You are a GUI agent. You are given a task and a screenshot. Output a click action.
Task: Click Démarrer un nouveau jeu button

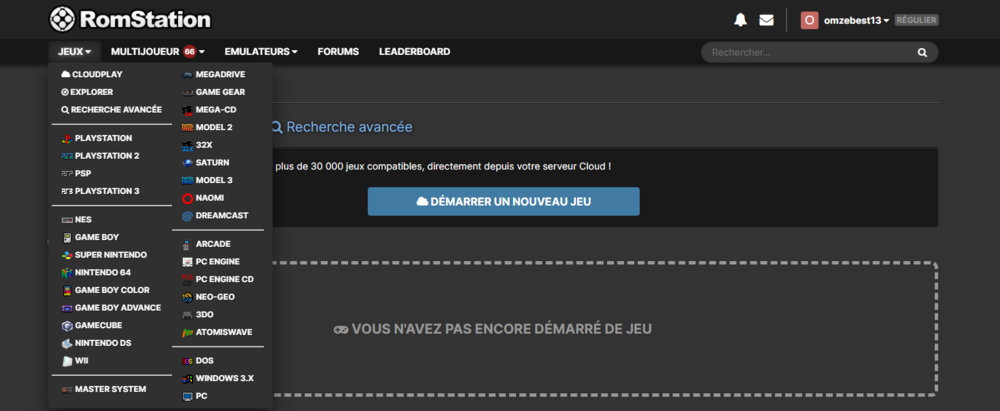click(x=503, y=201)
